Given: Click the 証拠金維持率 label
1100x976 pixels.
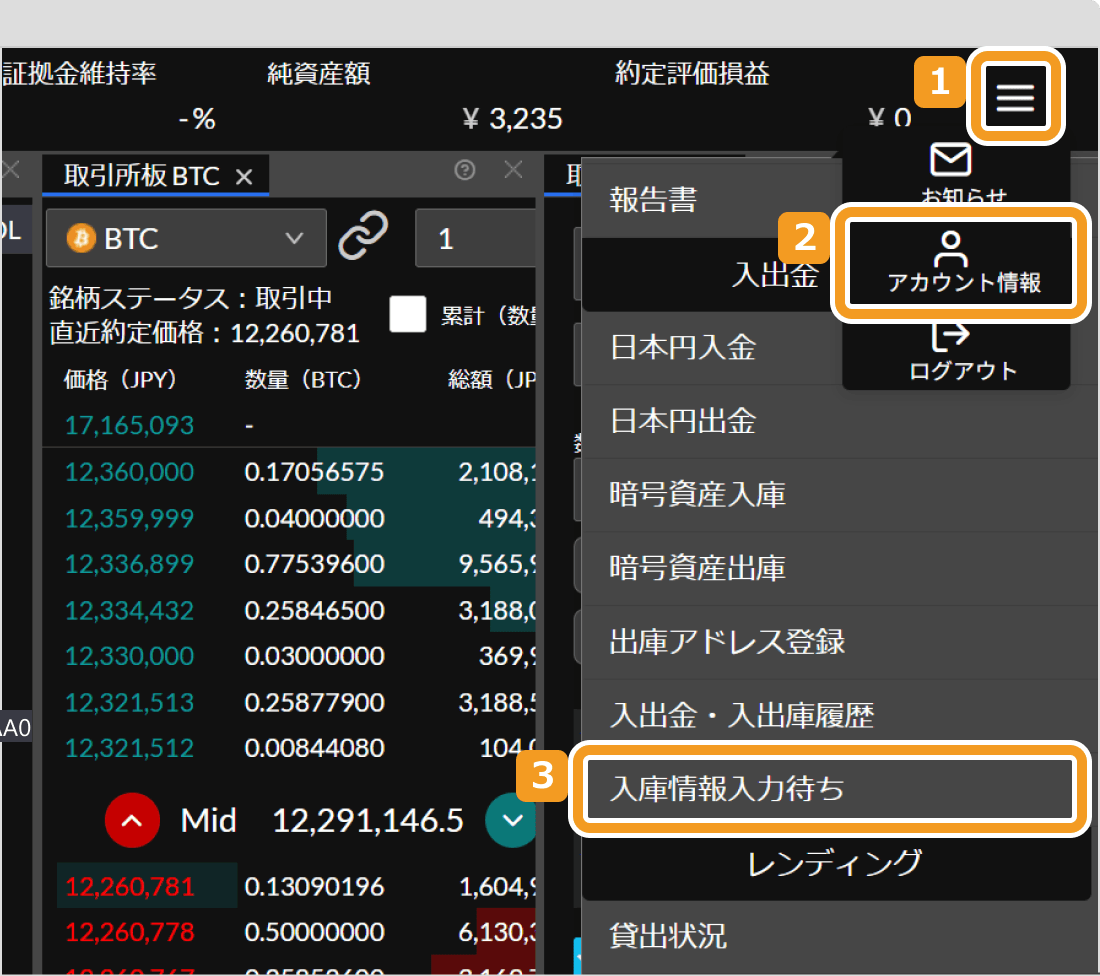Looking at the screenshot, I should tap(79, 73).
